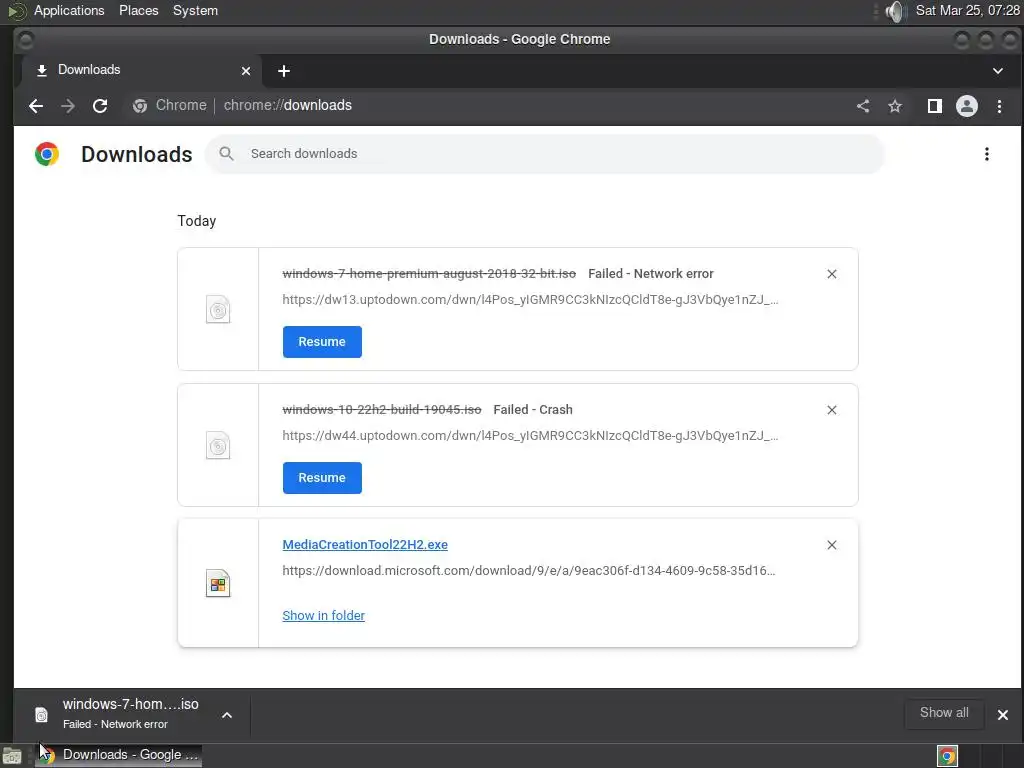Click the clock showing Sat Mar 25, 07:28

[967, 10]
